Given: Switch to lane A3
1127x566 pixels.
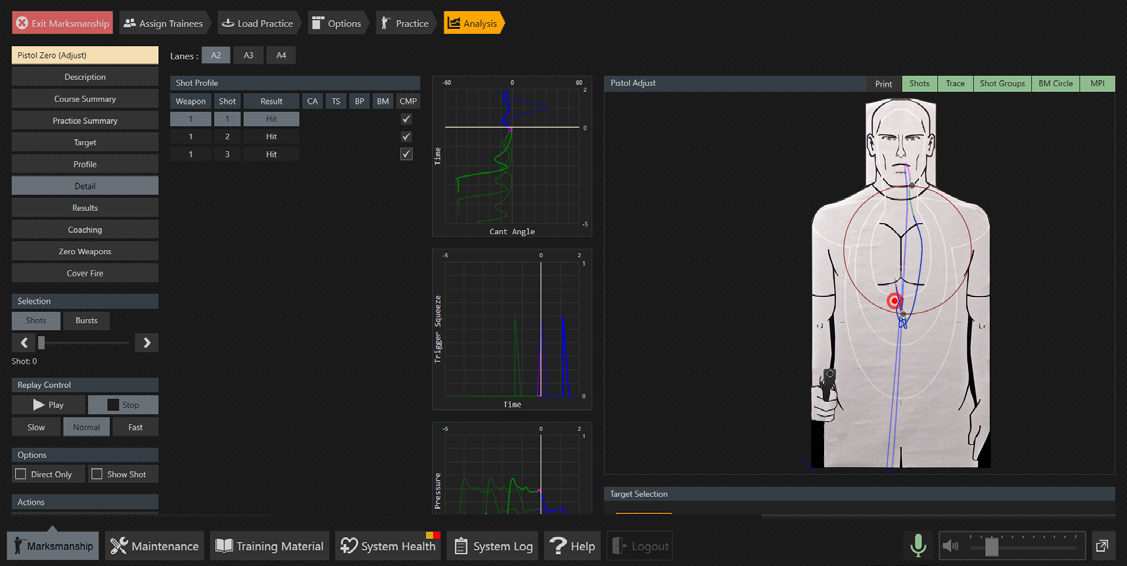Looking at the screenshot, I should tap(248, 56).
